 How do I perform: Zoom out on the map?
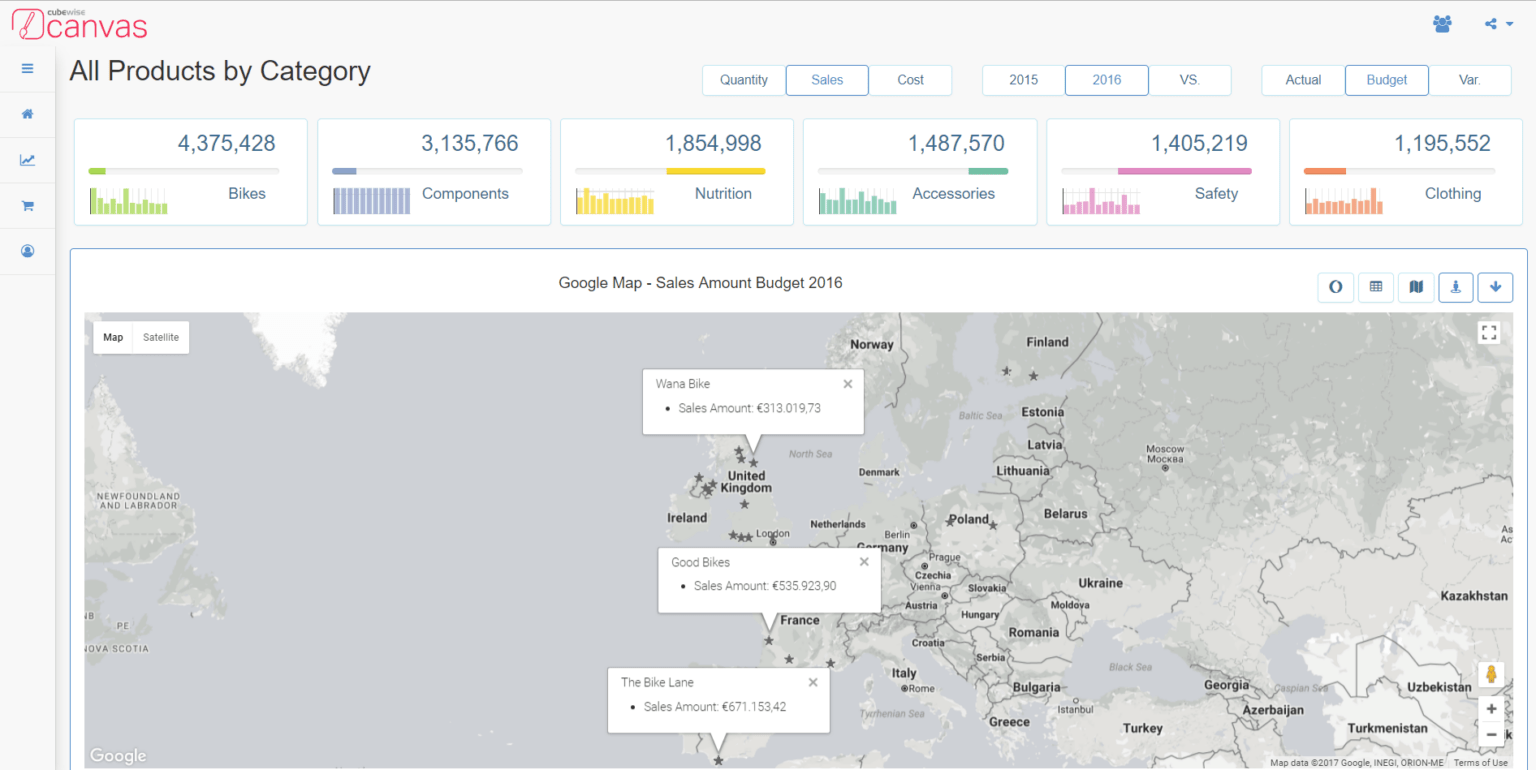point(1491,735)
